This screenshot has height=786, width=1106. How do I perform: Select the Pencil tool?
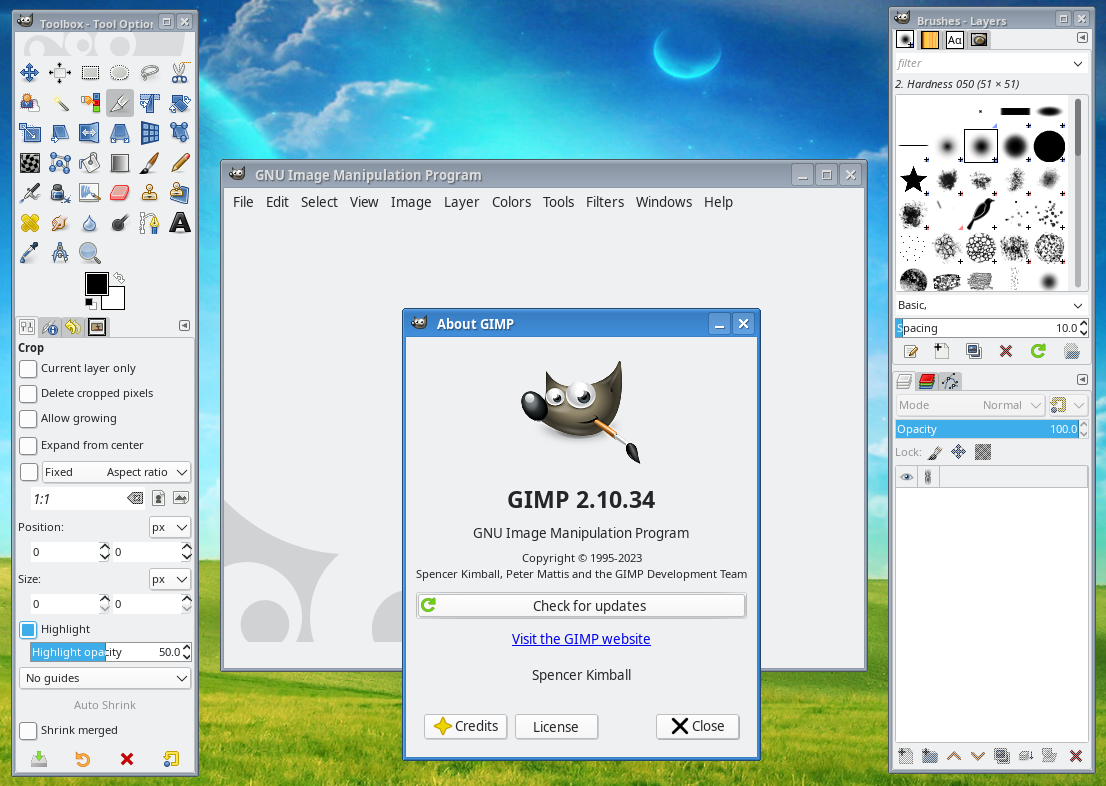coord(180,163)
